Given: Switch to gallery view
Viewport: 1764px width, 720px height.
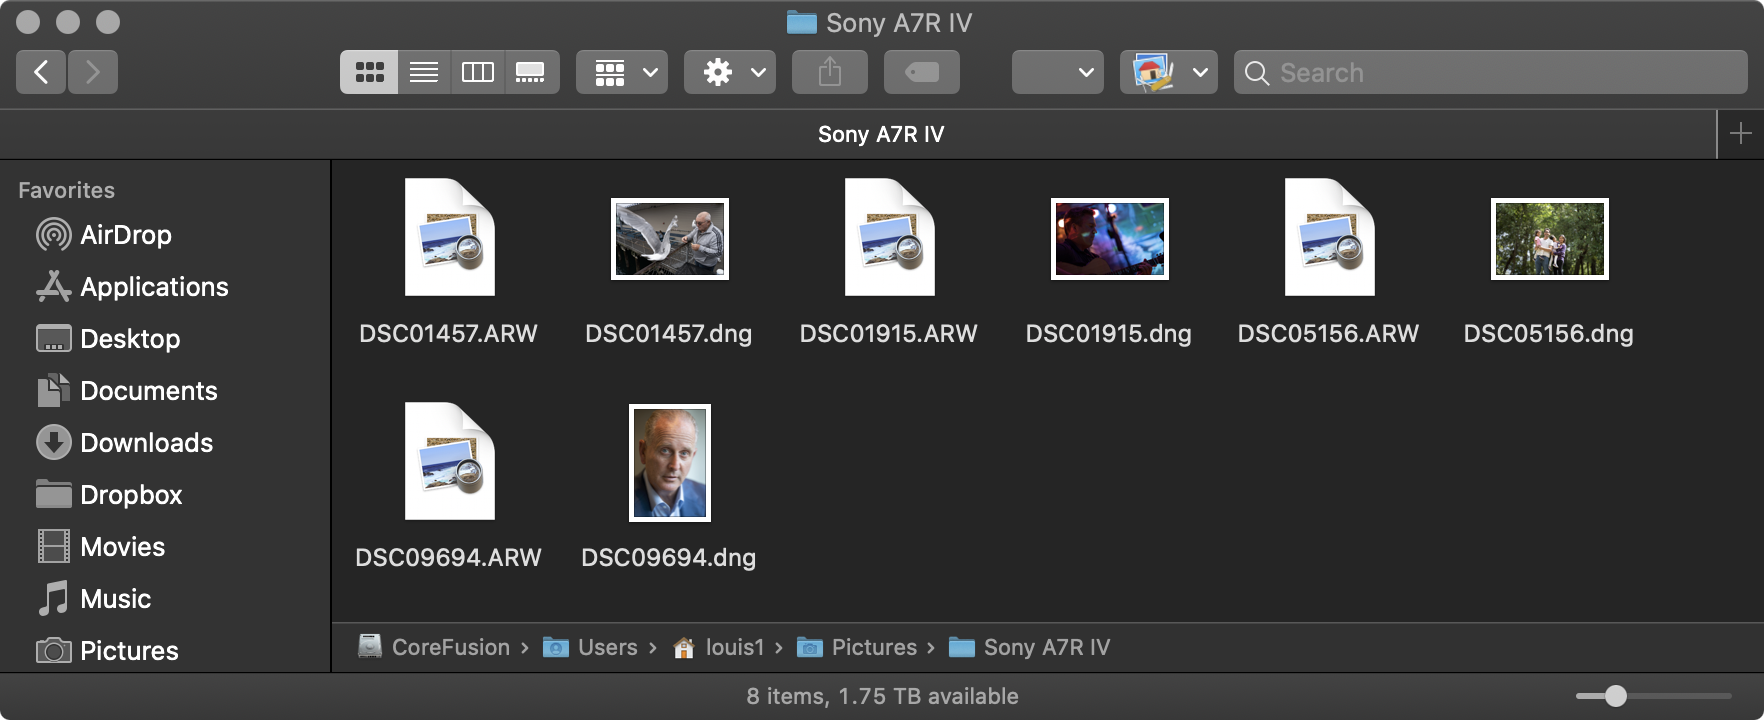Looking at the screenshot, I should pos(531,72).
